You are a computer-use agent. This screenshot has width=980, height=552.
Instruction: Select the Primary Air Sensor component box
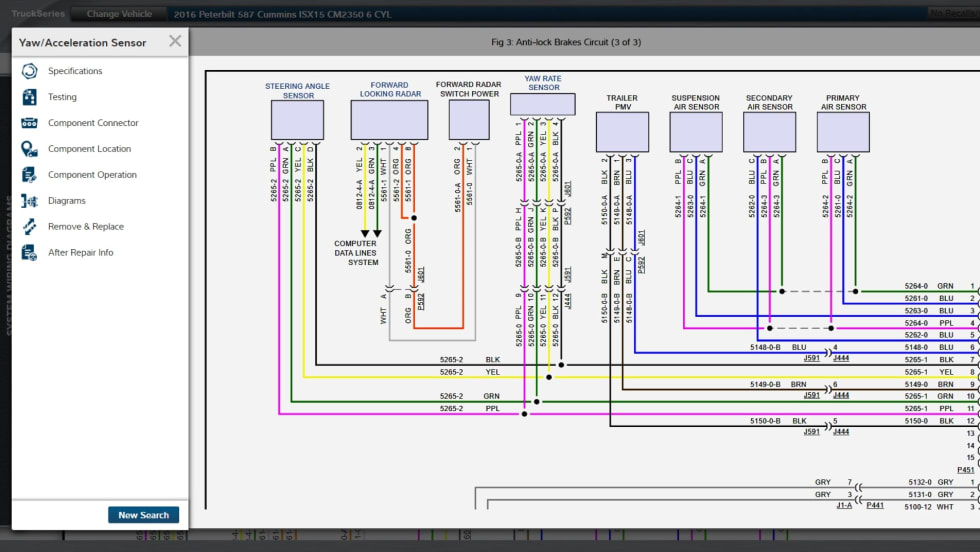[843, 132]
